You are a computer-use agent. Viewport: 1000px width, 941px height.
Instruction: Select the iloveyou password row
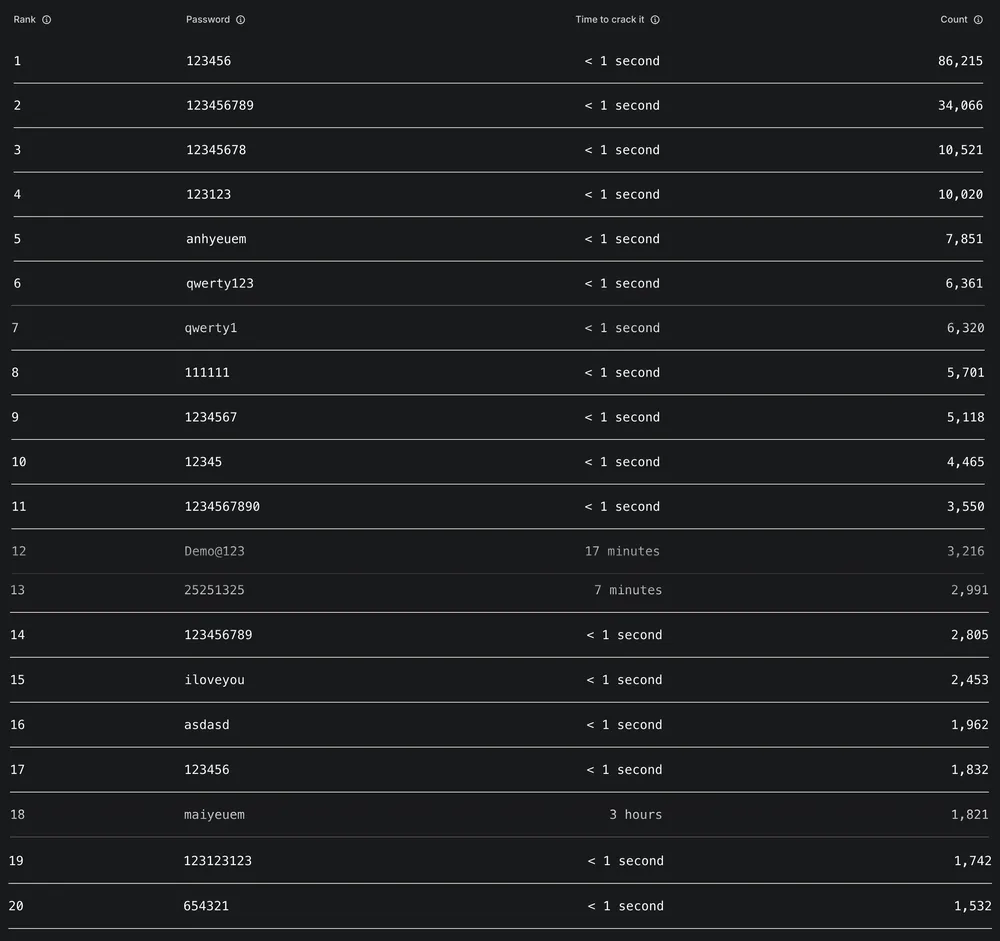[x=215, y=680]
